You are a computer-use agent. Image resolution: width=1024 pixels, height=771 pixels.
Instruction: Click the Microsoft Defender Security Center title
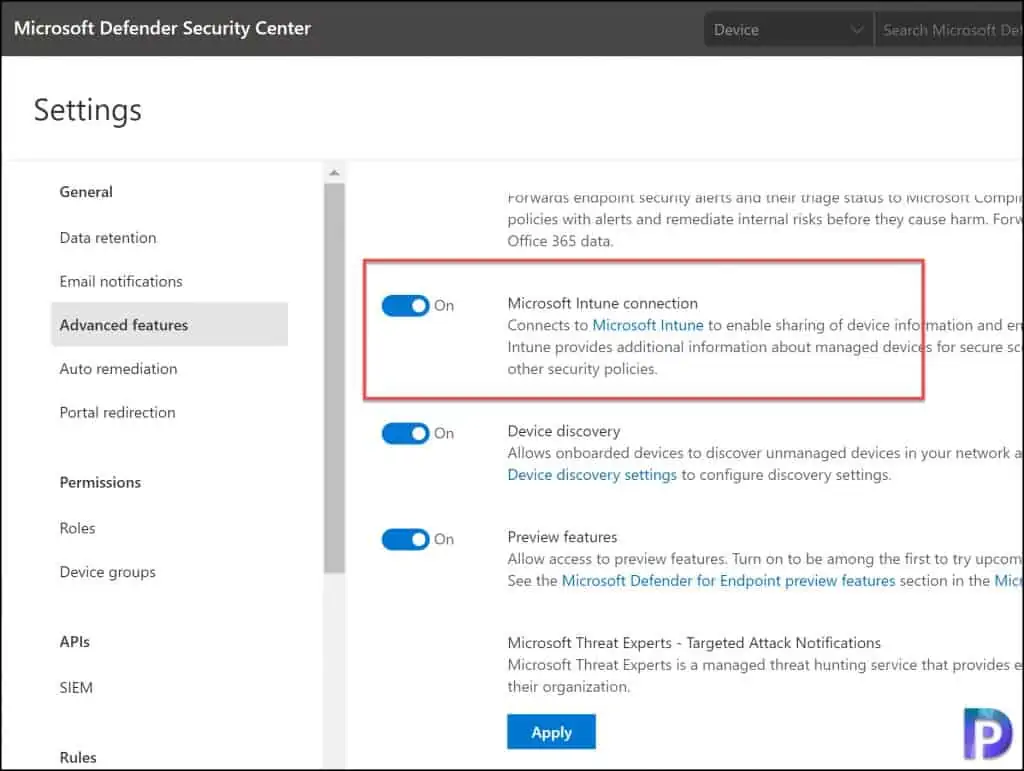[x=162, y=28]
